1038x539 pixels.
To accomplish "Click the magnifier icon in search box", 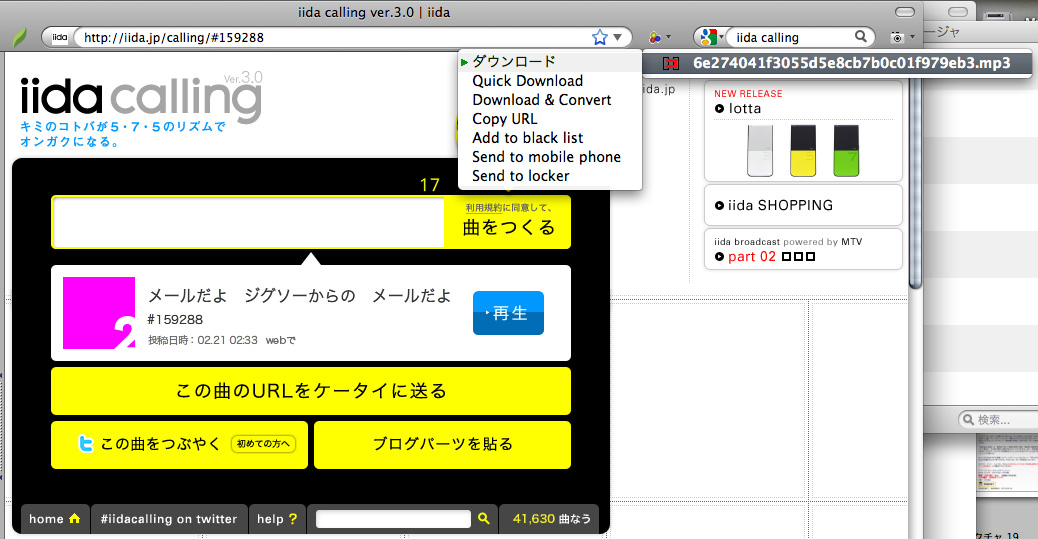I will (861, 36).
